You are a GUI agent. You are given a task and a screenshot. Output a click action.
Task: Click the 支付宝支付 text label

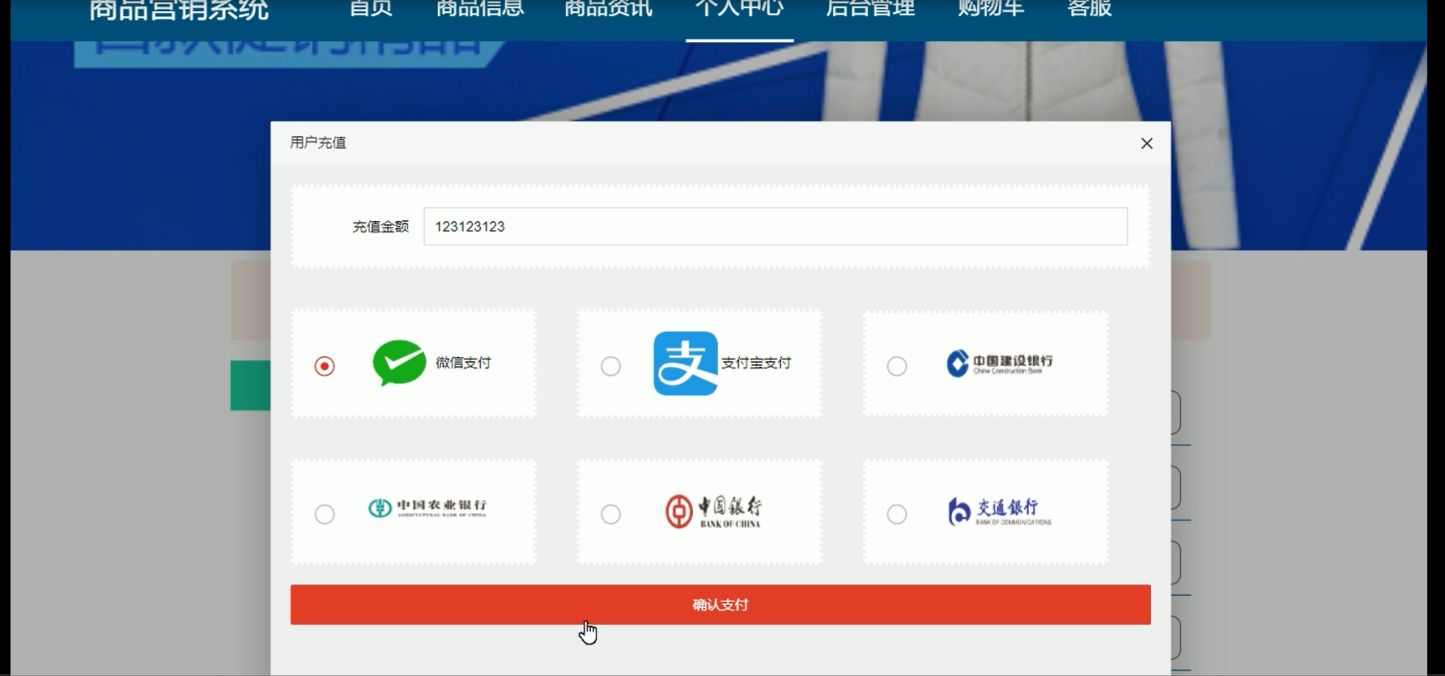coord(756,363)
